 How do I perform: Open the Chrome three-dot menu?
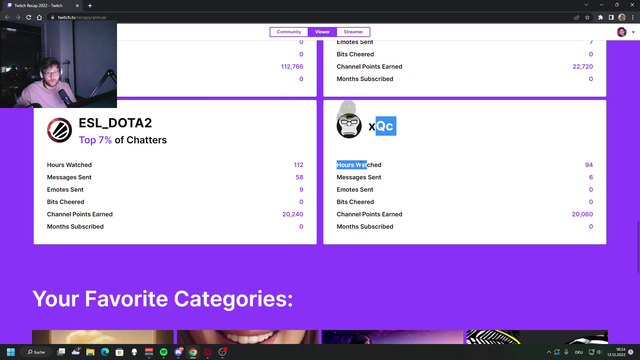pyautogui.click(x=633, y=18)
